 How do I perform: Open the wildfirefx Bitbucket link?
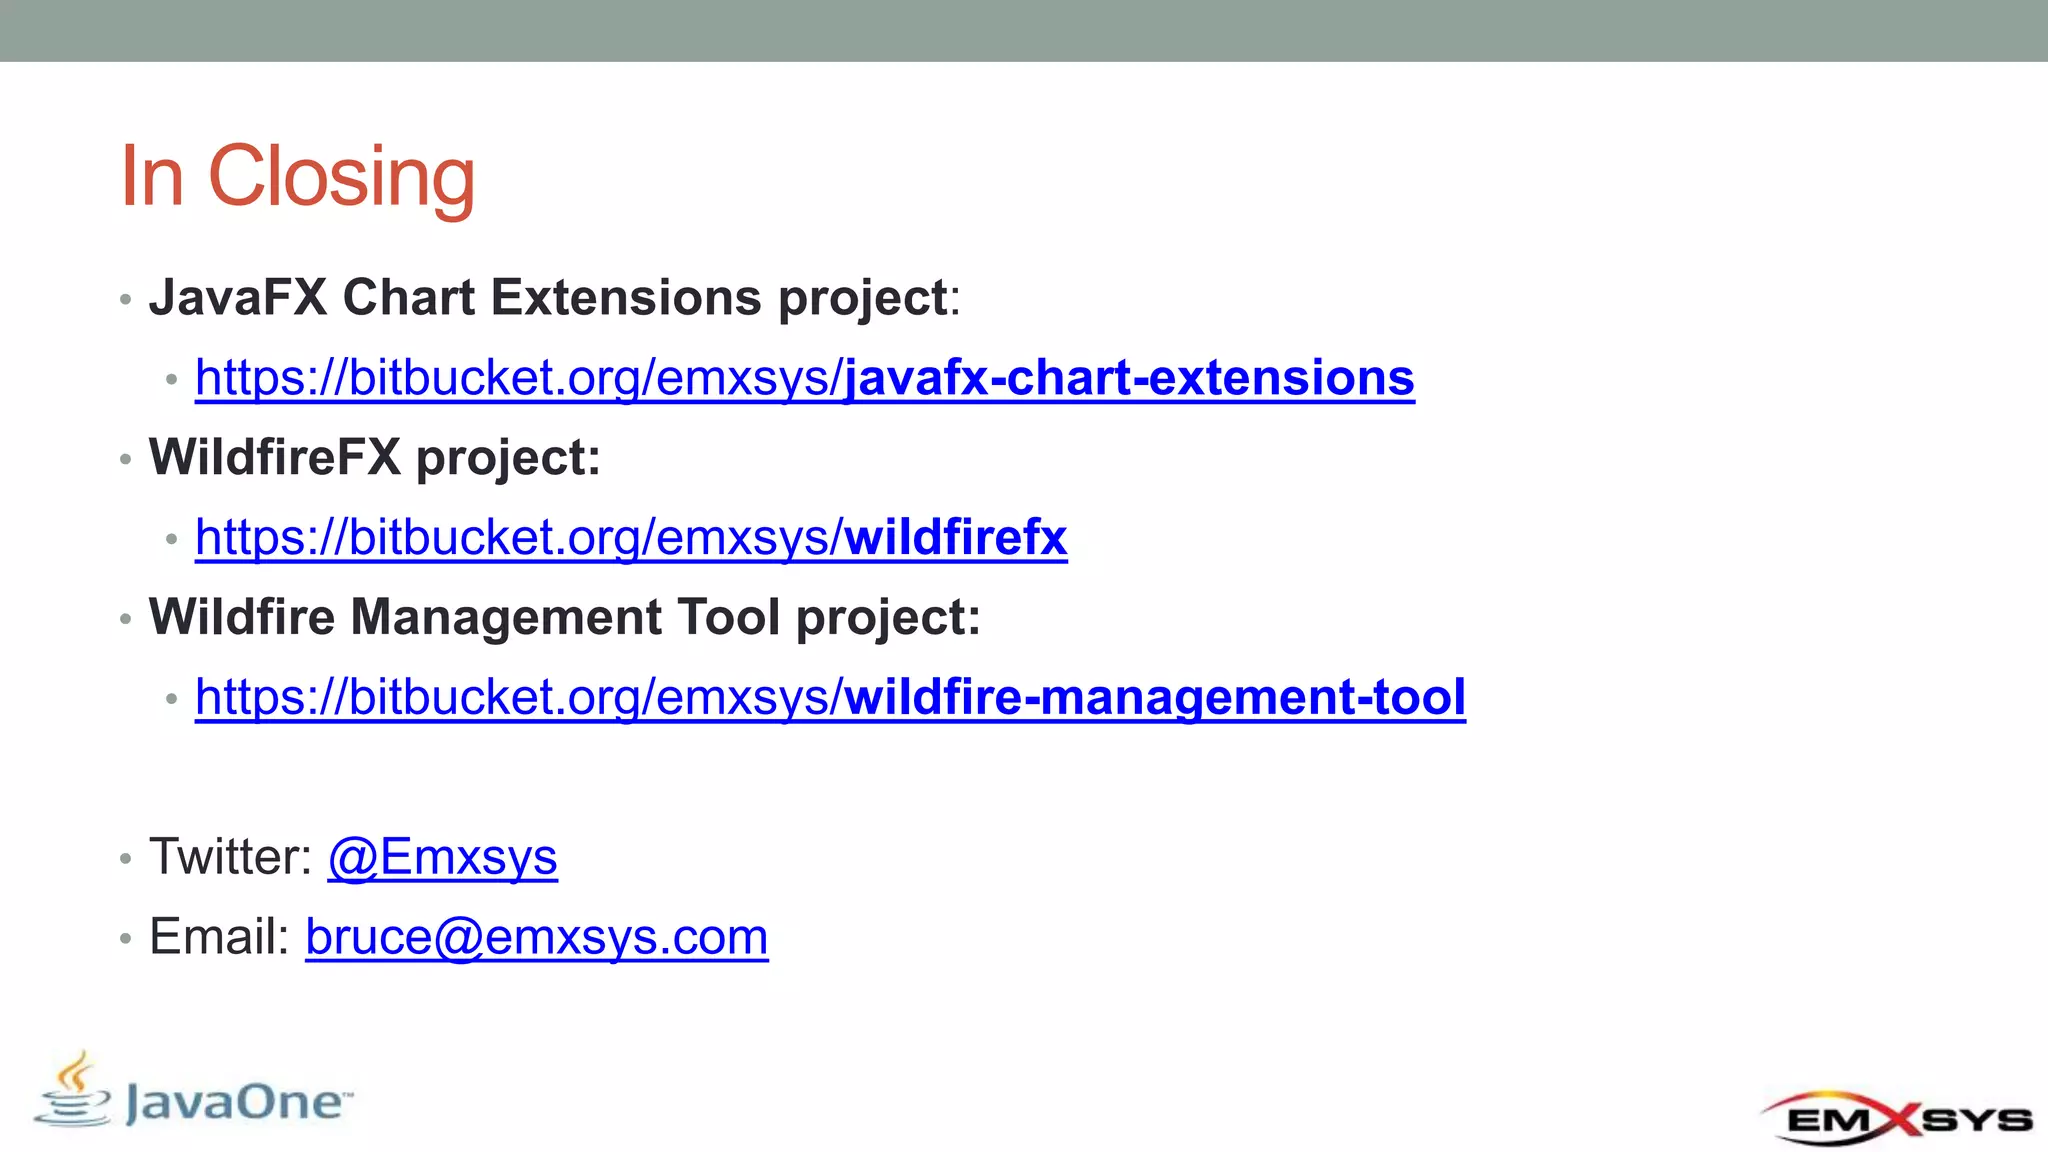point(630,538)
